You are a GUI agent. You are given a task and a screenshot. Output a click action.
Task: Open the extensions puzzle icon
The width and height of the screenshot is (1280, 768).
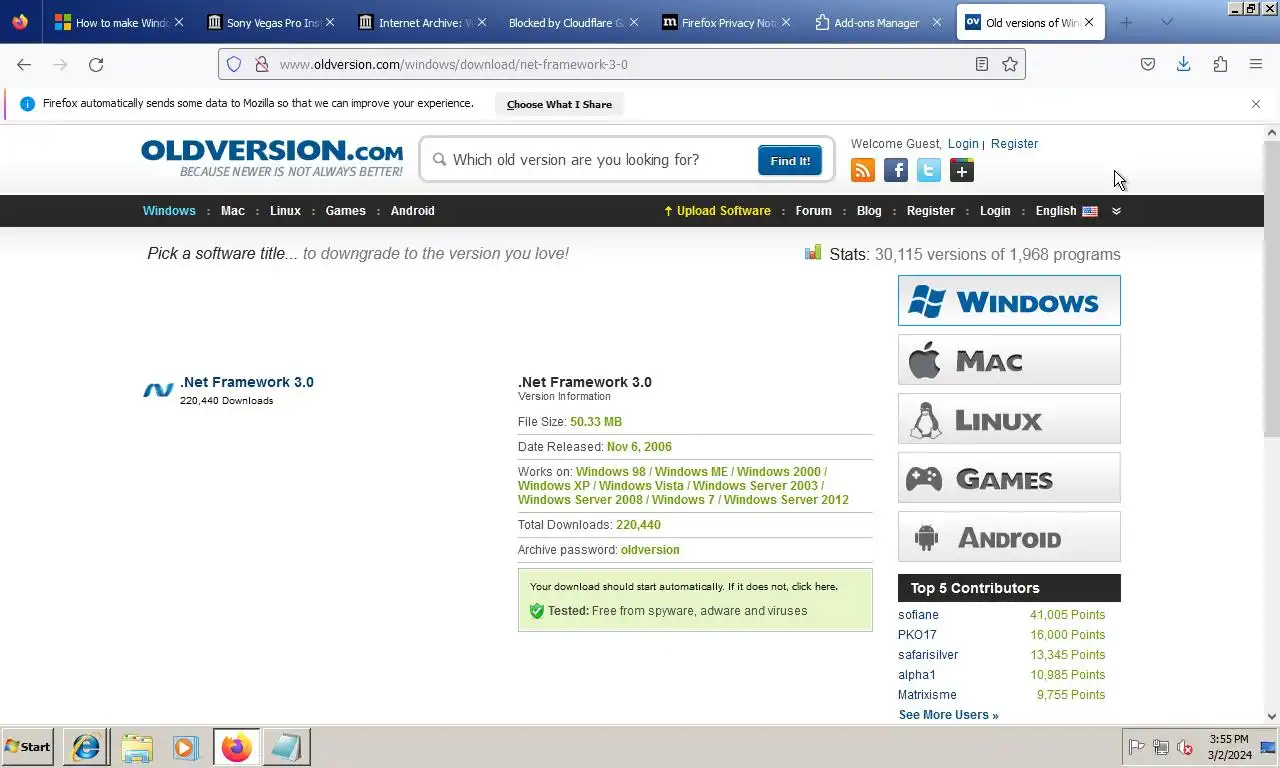tap(1220, 64)
